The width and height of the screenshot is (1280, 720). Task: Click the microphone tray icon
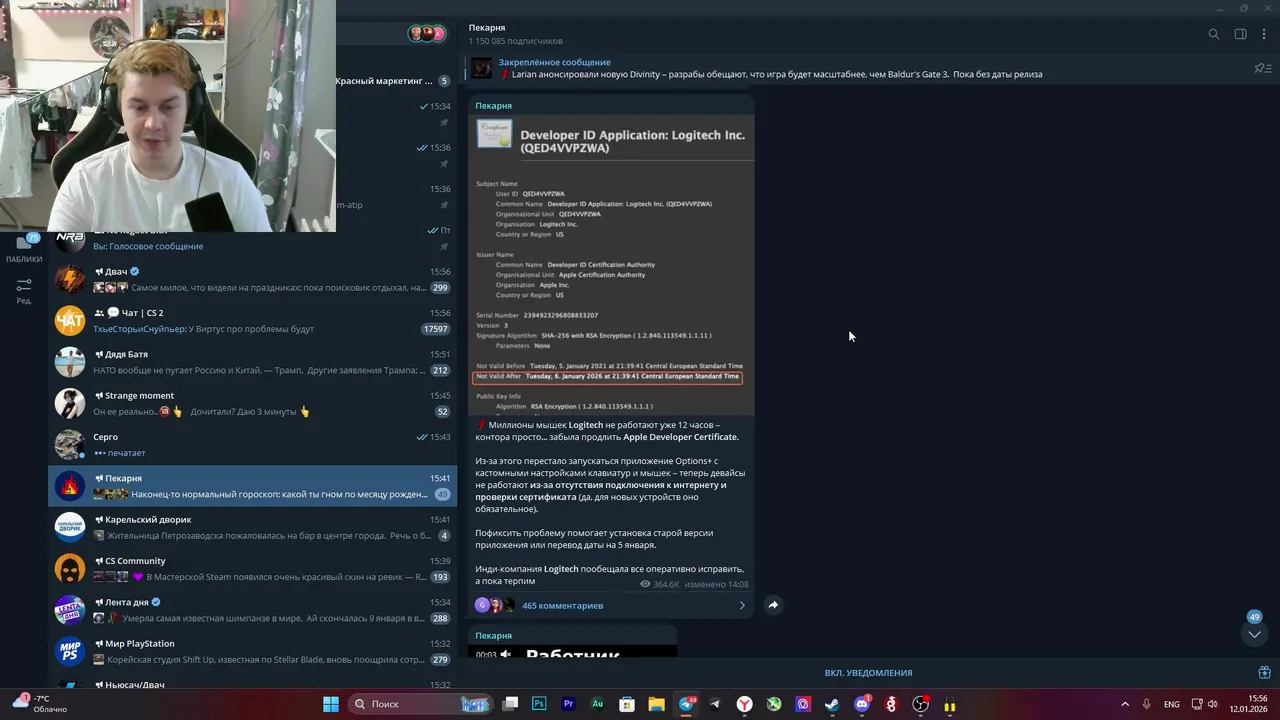[x=1146, y=704]
